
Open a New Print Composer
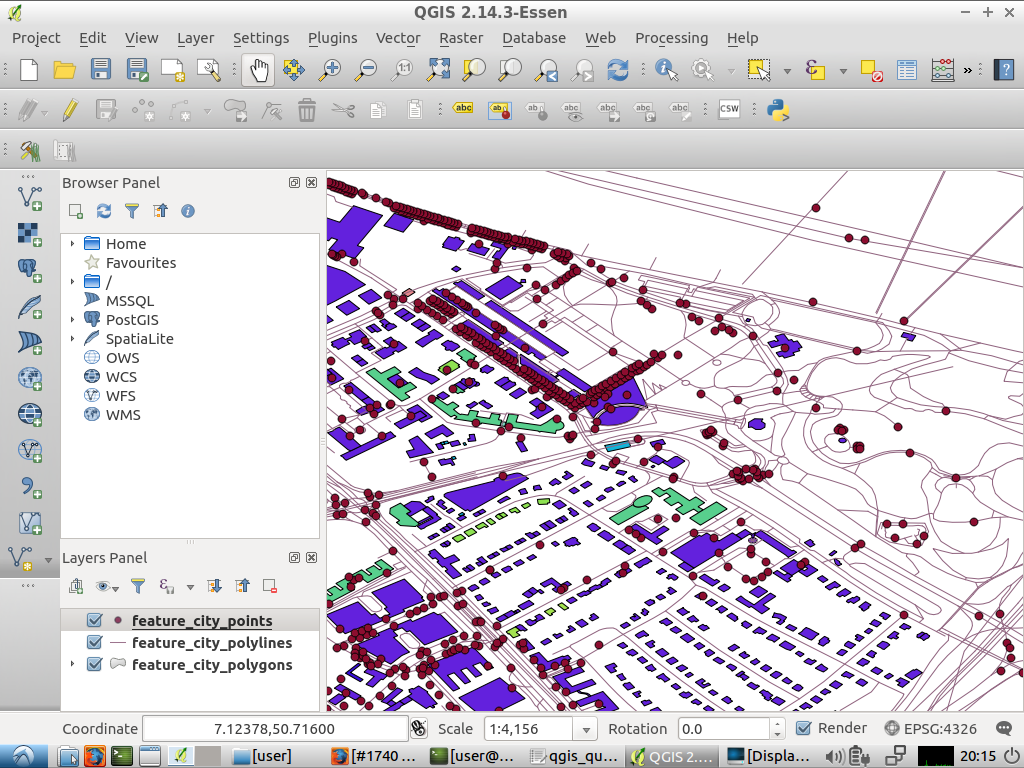click(x=172, y=69)
